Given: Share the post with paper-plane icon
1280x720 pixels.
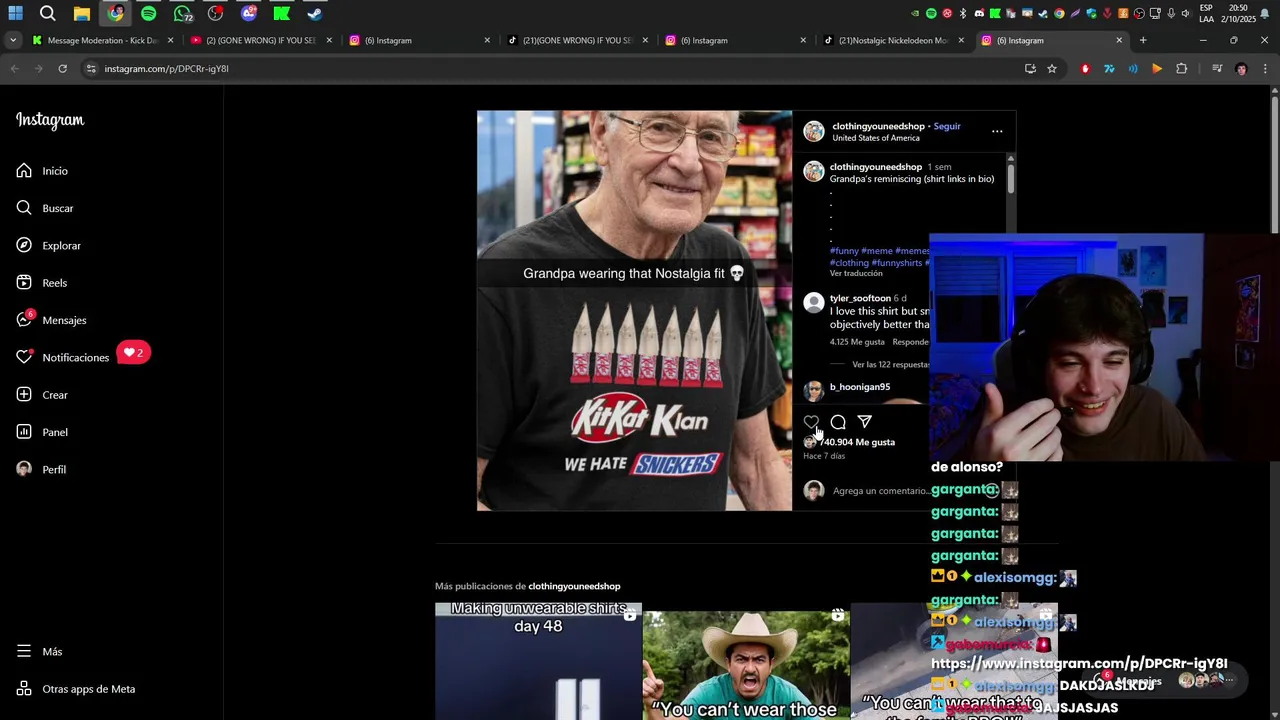Looking at the screenshot, I should coord(865,422).
